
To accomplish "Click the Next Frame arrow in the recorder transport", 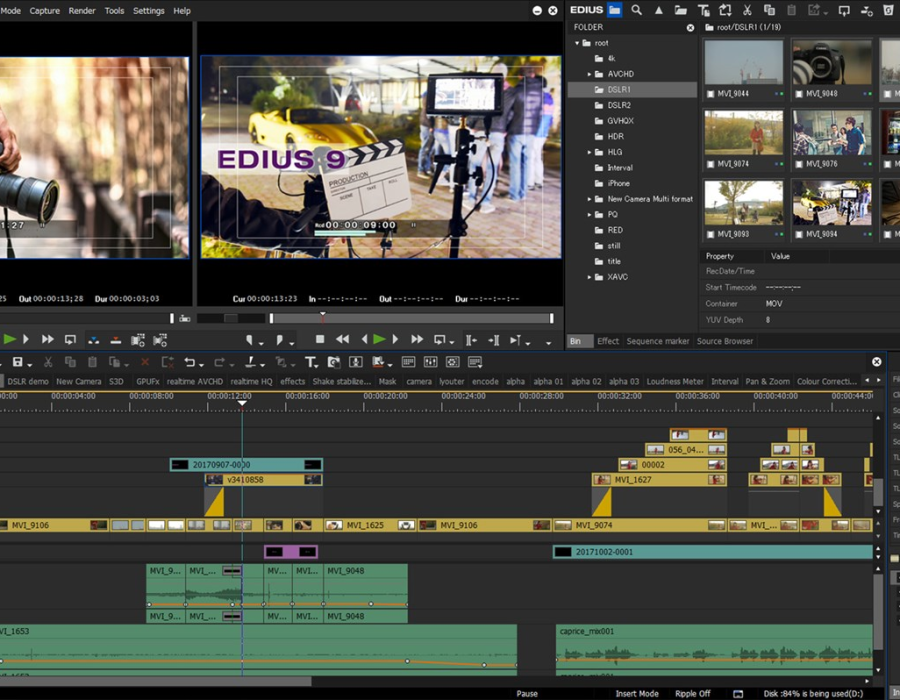I will tap(395, 339).
